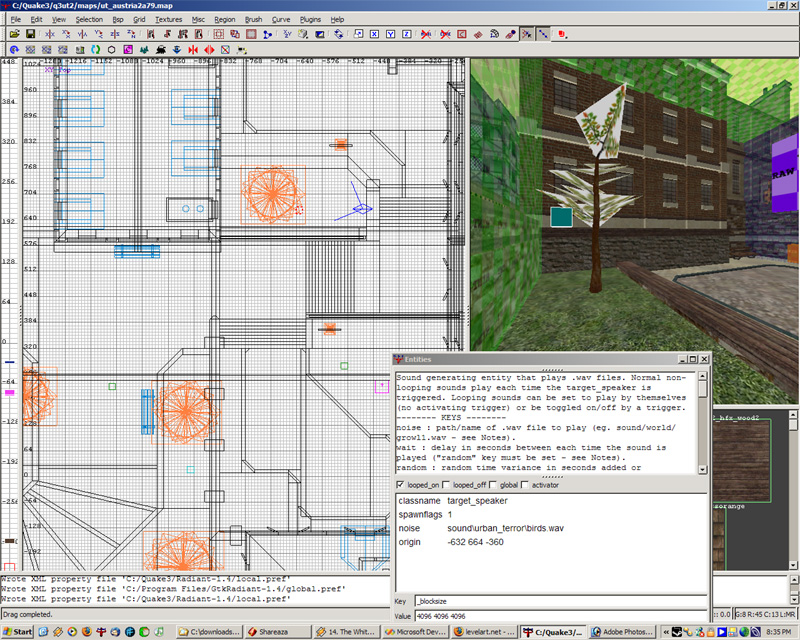Click the black hexagon outline toolbar icon
This screenshot has height=640, width=800.
coord(111,49)
